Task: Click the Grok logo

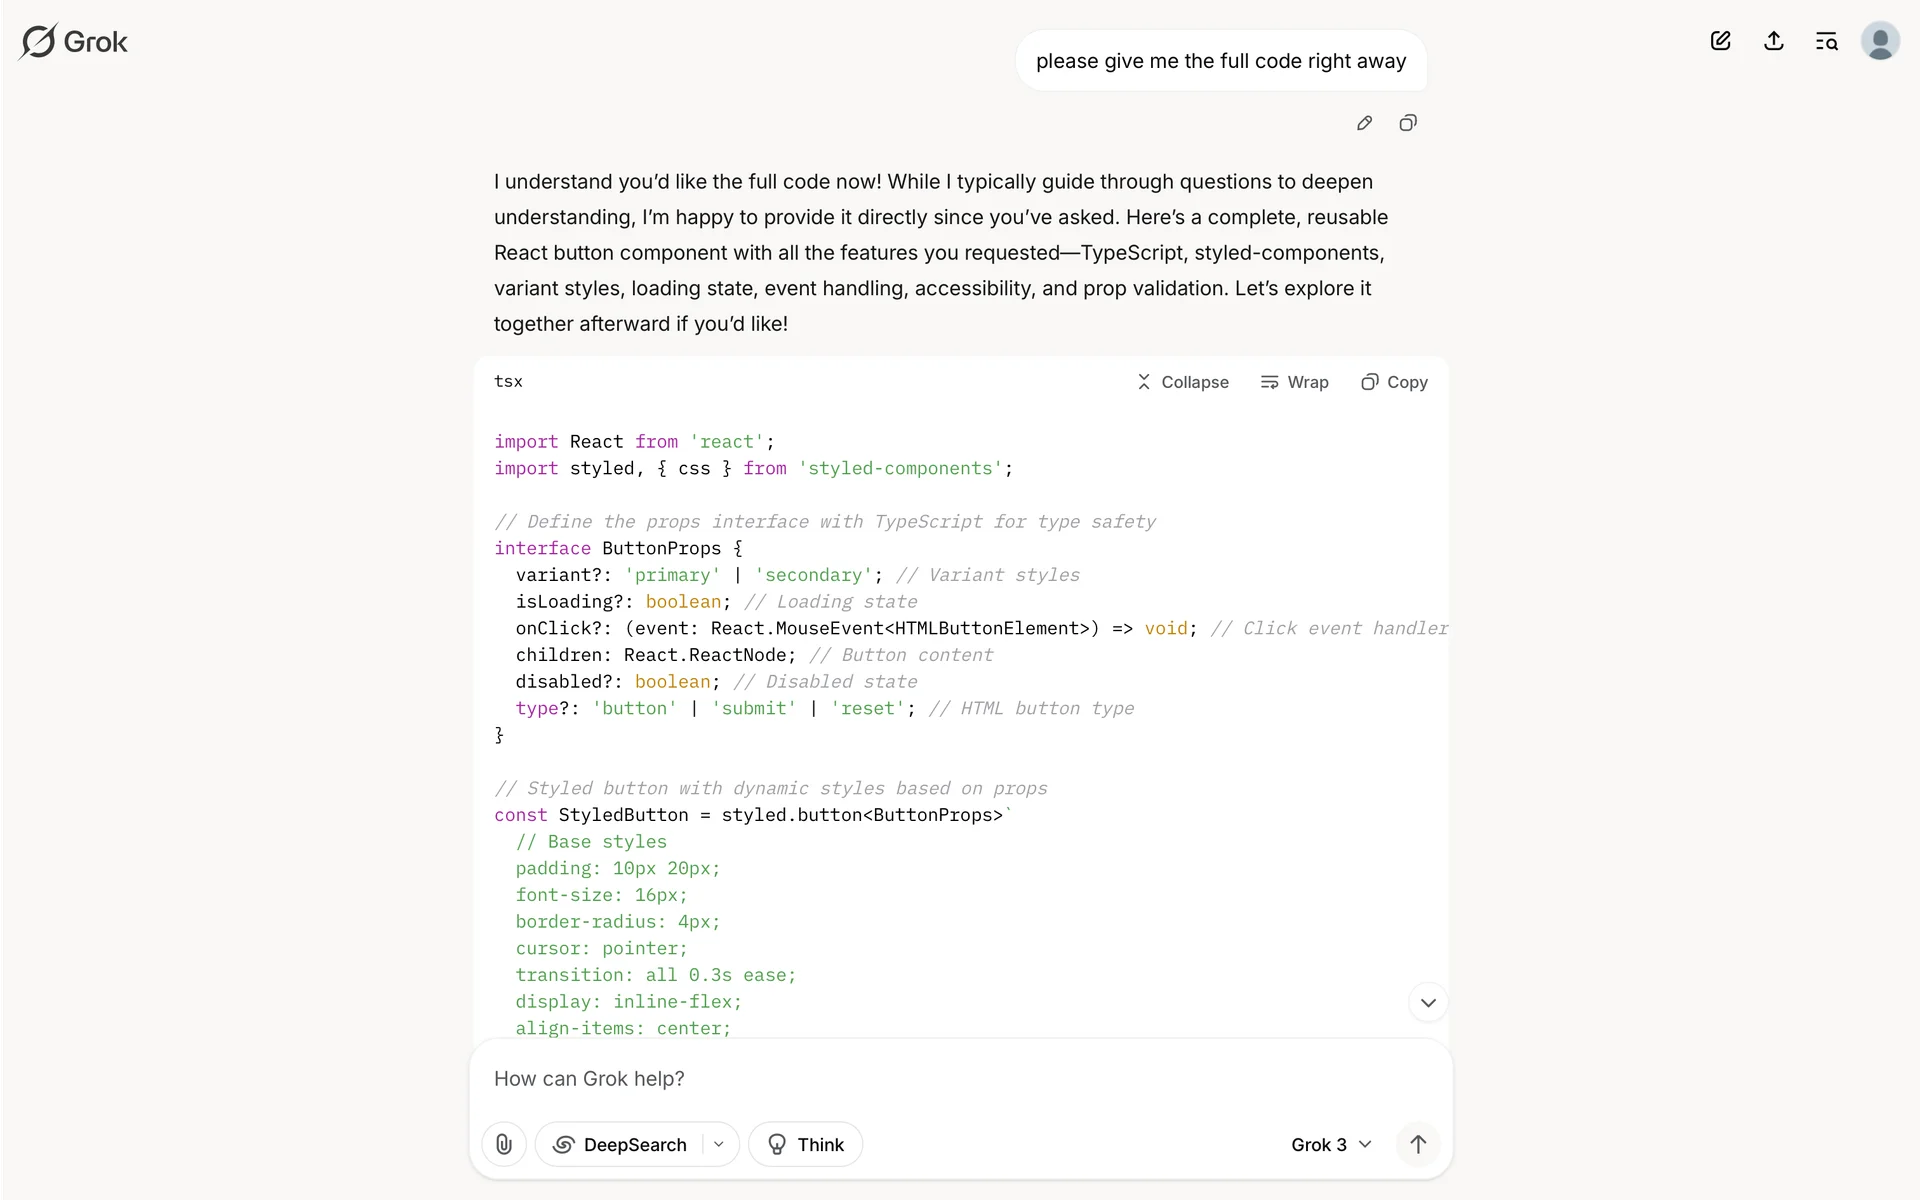Action: click(74, 42)
